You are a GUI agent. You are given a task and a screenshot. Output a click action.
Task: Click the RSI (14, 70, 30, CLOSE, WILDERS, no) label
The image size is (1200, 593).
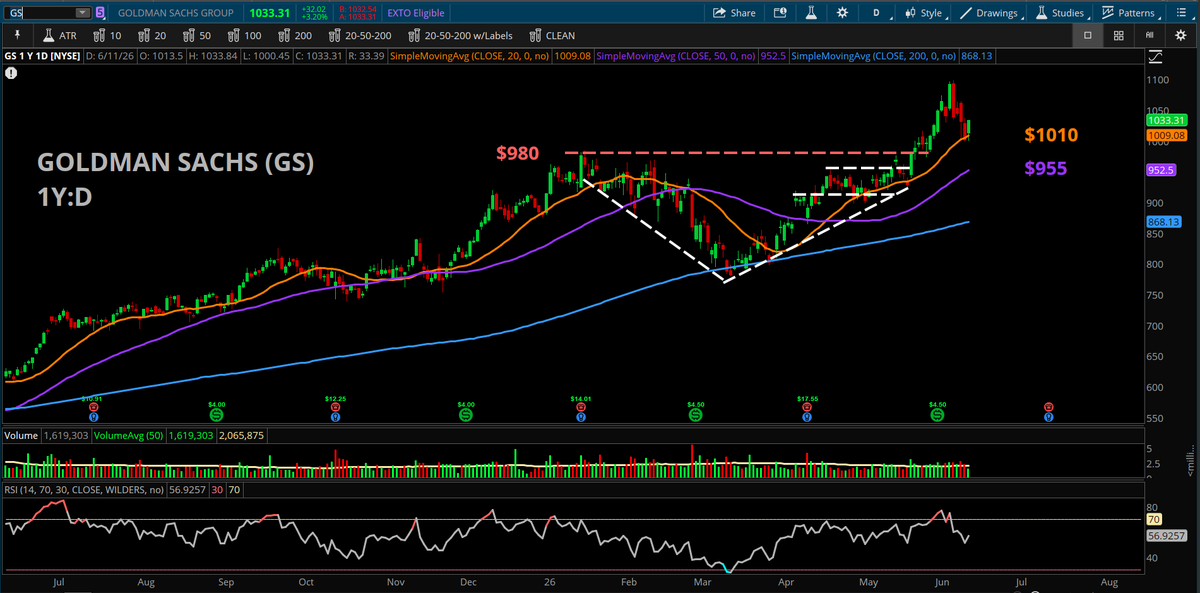point(85,490)
